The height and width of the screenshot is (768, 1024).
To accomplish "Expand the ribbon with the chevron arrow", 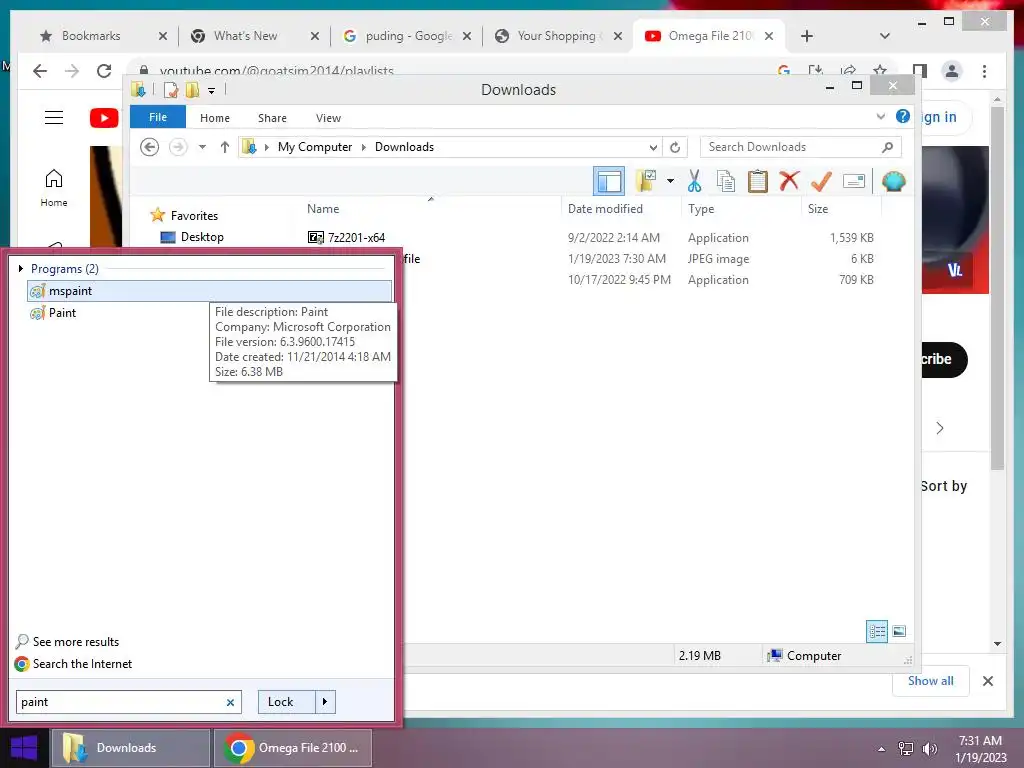I will click(880, 117).
